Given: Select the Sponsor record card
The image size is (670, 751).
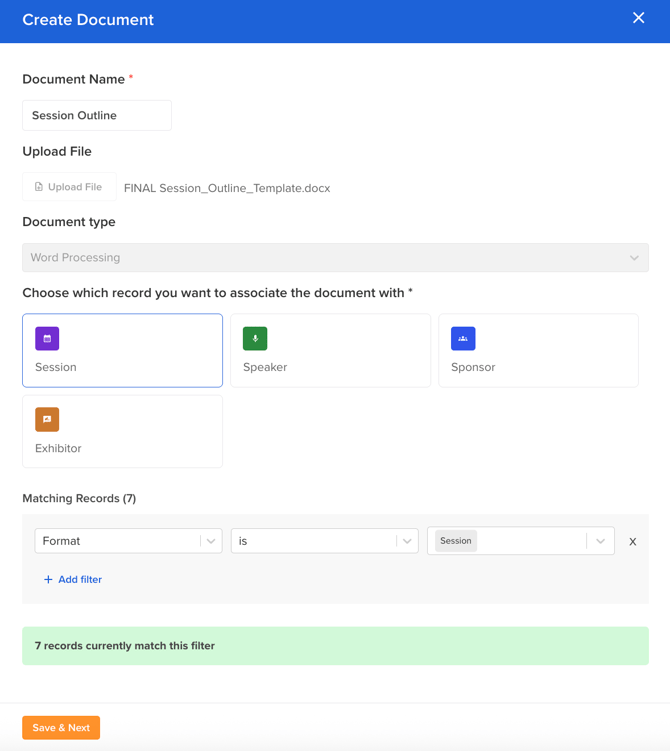Looking at the screenshot, I should pos(538,351).
